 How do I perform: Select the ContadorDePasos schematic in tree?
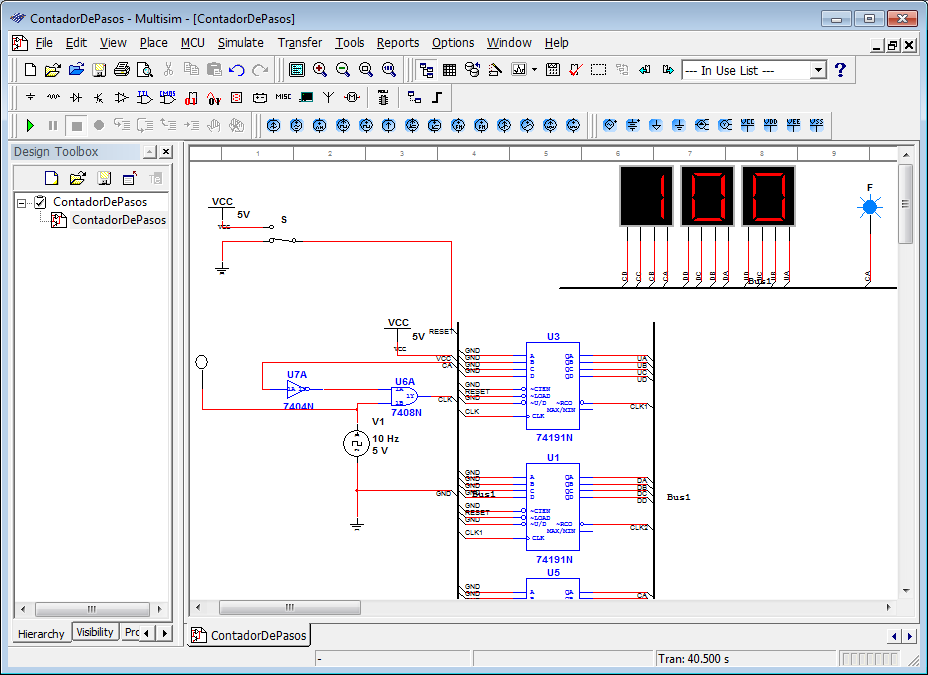tap(118, 220)
